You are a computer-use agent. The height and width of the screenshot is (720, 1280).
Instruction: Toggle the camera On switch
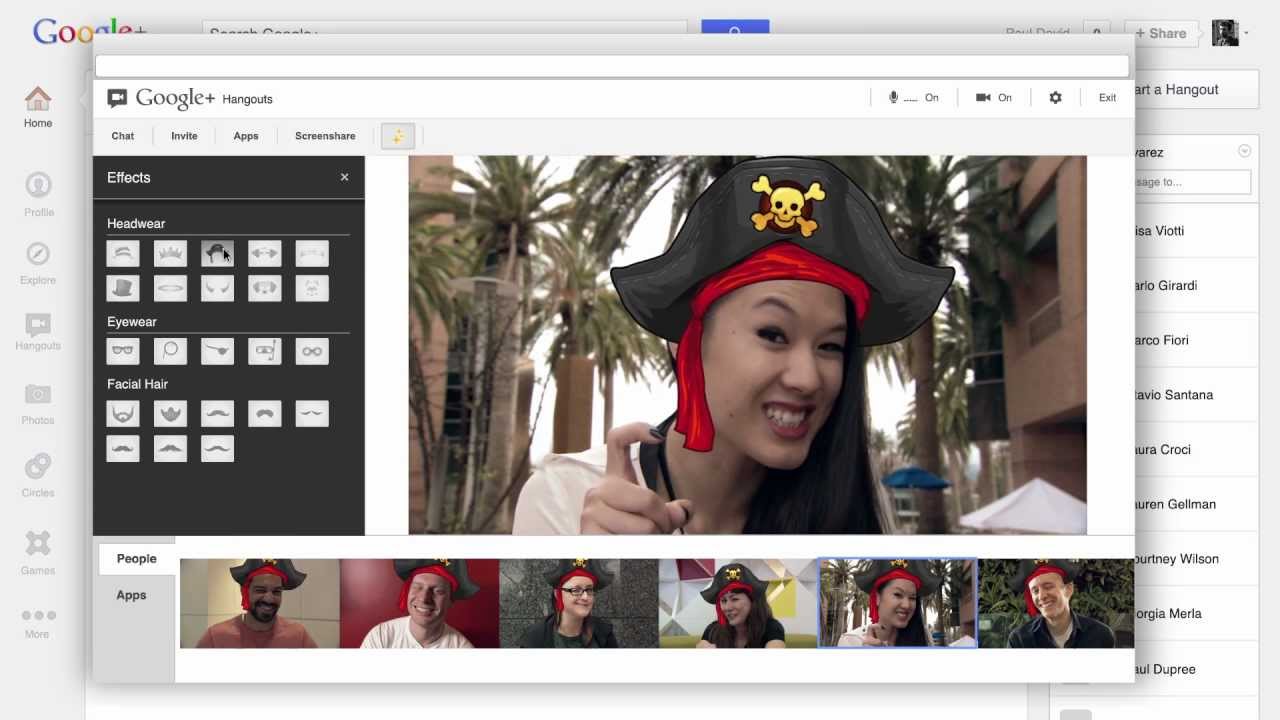click(994, 98)
